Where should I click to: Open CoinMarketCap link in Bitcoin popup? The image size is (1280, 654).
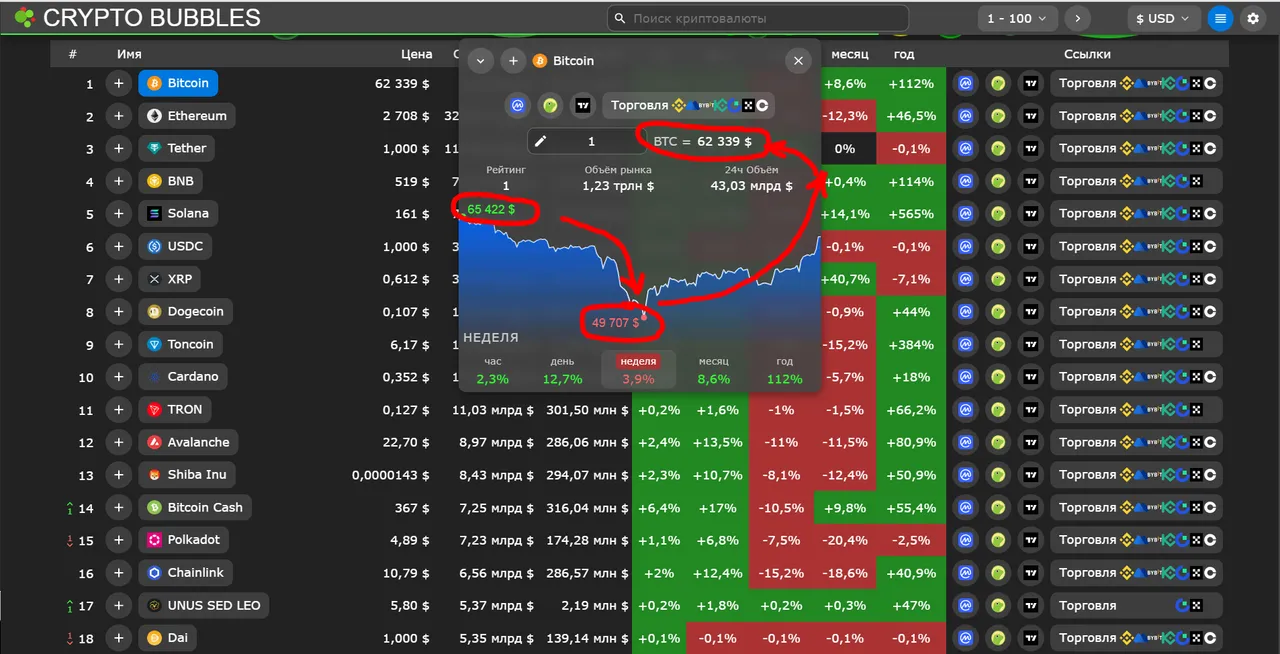point(518,105)
